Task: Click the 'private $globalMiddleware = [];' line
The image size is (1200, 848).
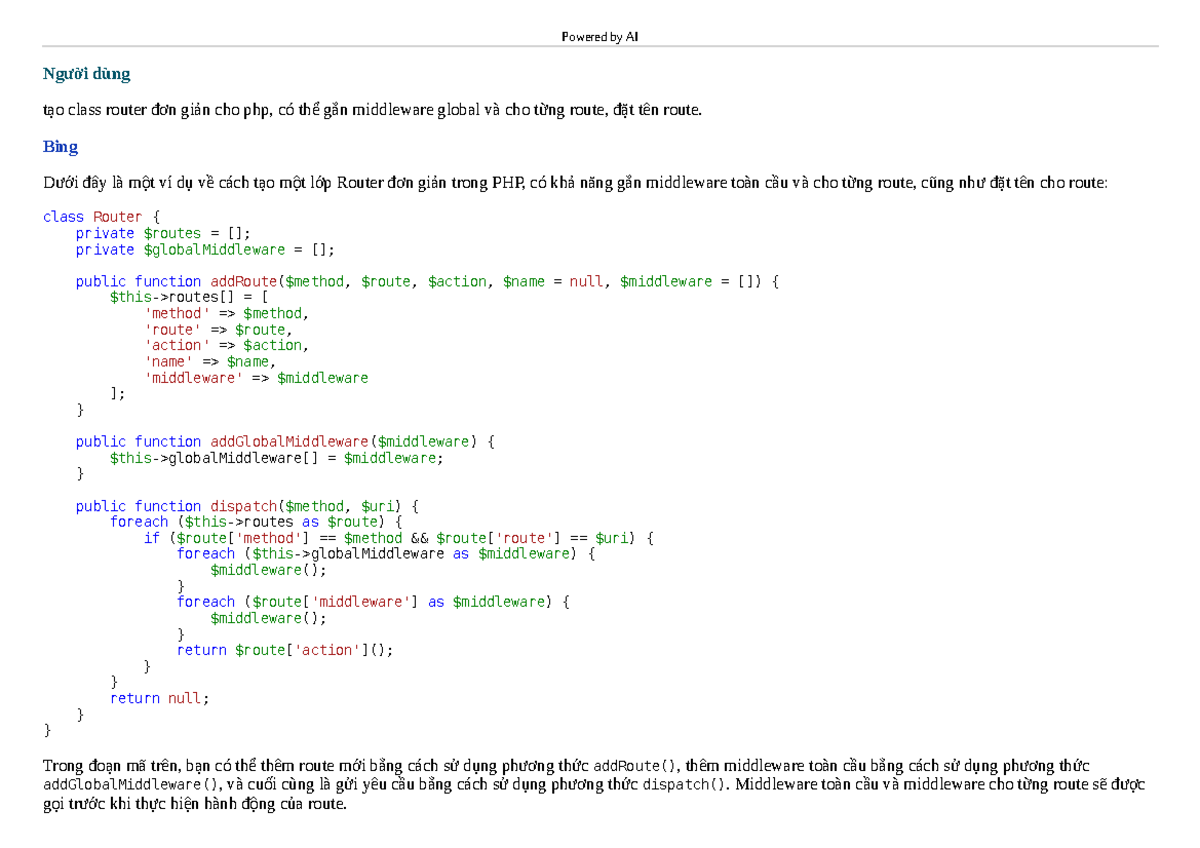Action: 206,249
